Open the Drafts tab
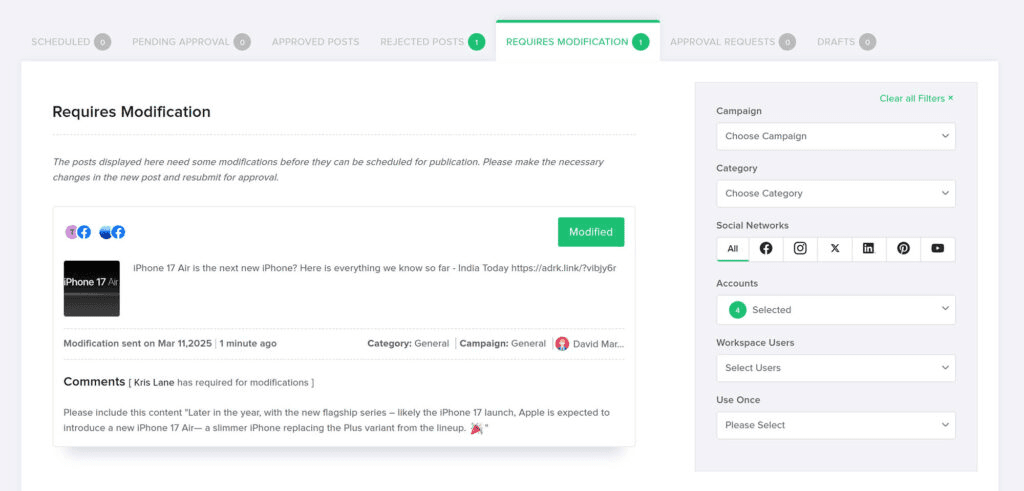The image size is (1024, 491). click(846, 42)
